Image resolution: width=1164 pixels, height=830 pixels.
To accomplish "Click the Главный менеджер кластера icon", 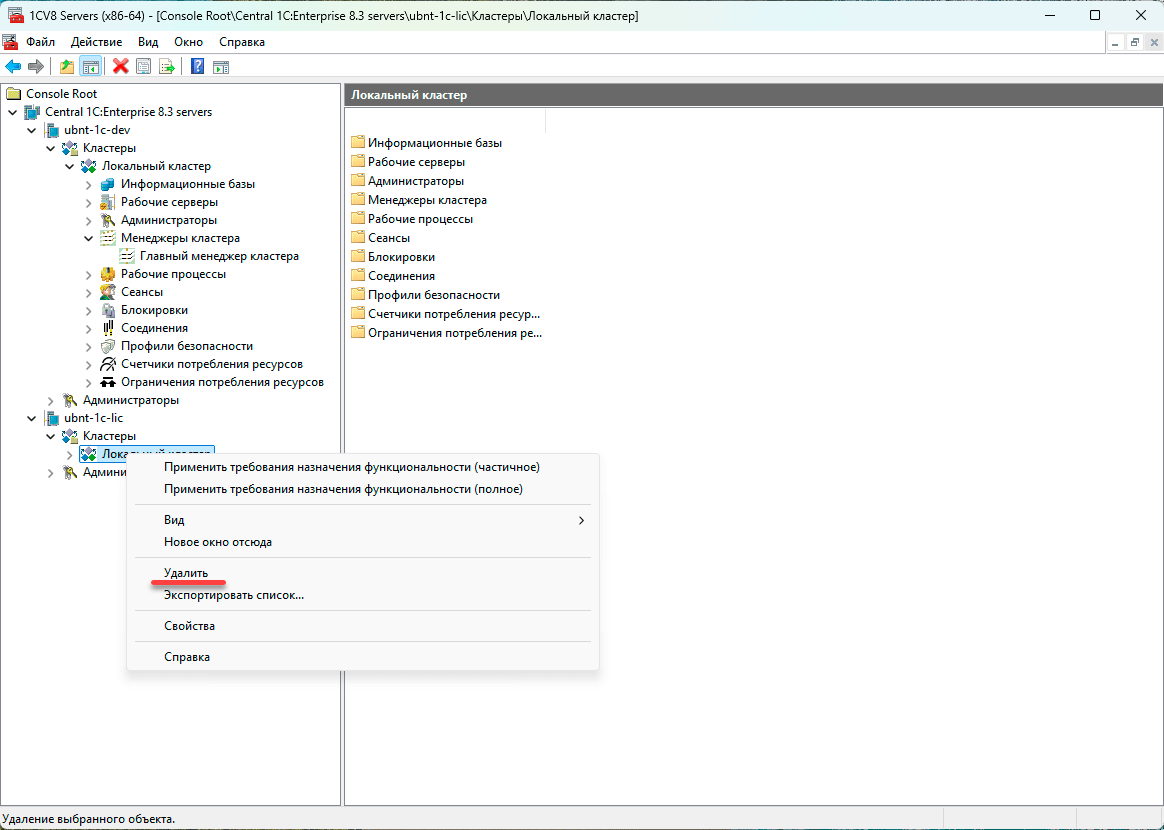I will tap(128, 256).
